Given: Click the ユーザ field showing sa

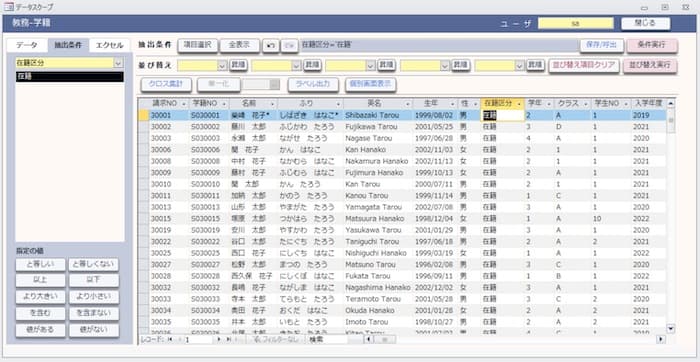Looking at the screenshot, I should [575, 24].
